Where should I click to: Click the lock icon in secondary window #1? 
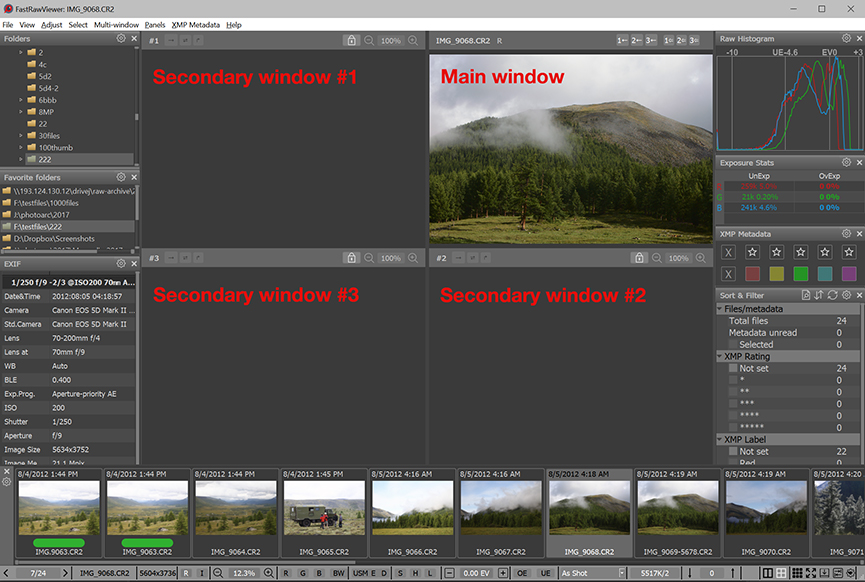(x=351, y=41)
